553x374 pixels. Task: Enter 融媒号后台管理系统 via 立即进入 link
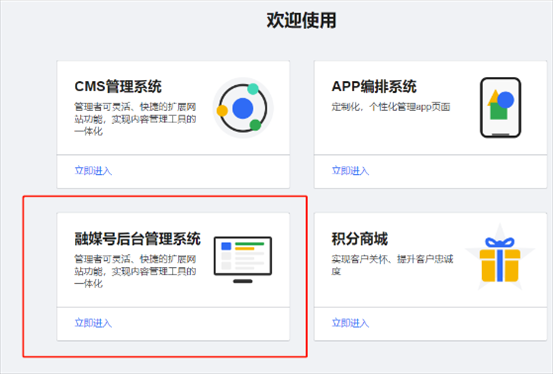coord(93,323)
